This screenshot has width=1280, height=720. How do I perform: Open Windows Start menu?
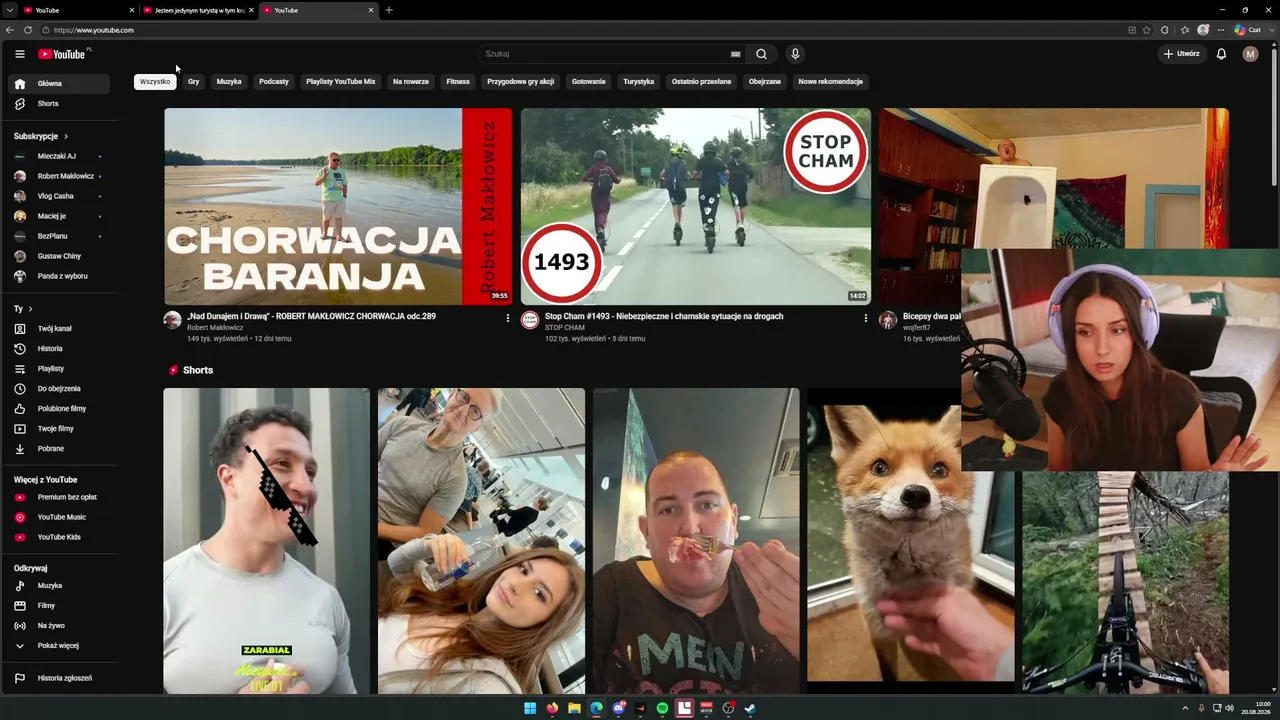coord(530,708)
